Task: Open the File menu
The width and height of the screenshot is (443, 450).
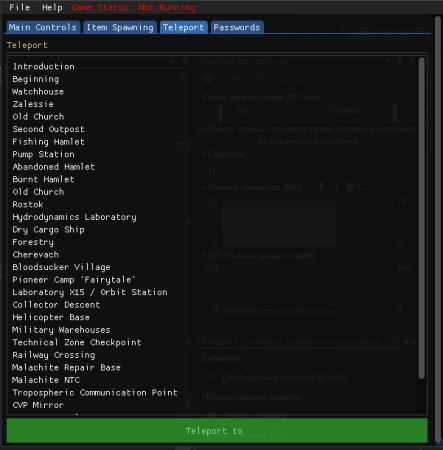Action: pyautogui.click(x=20, y=7)
